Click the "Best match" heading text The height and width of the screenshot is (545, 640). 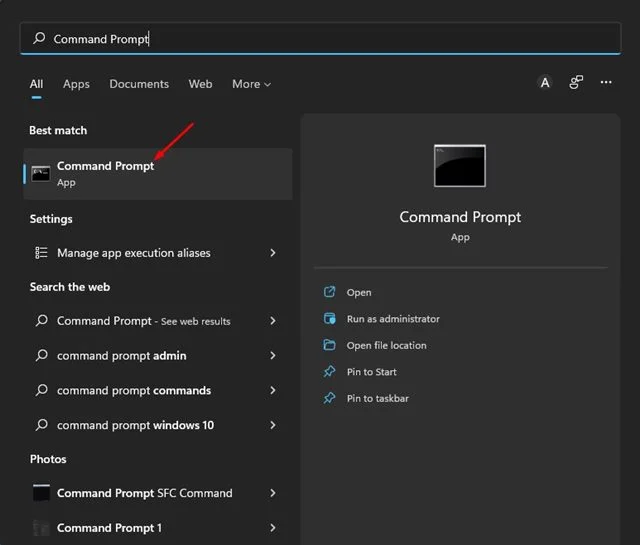point(58,131)
